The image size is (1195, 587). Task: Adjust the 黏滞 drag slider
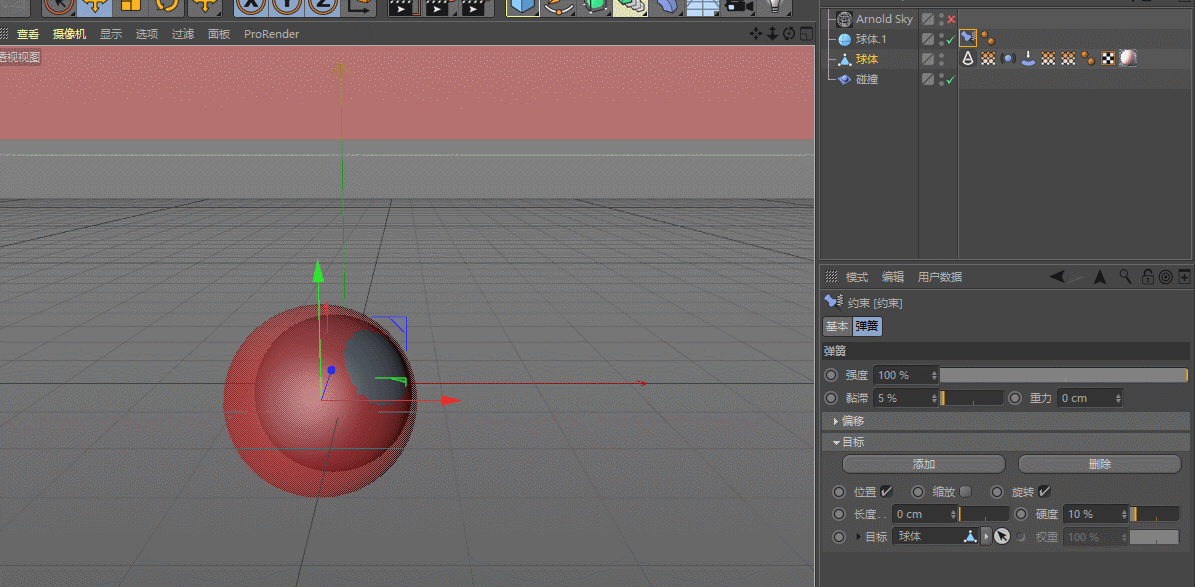(972, 398)
